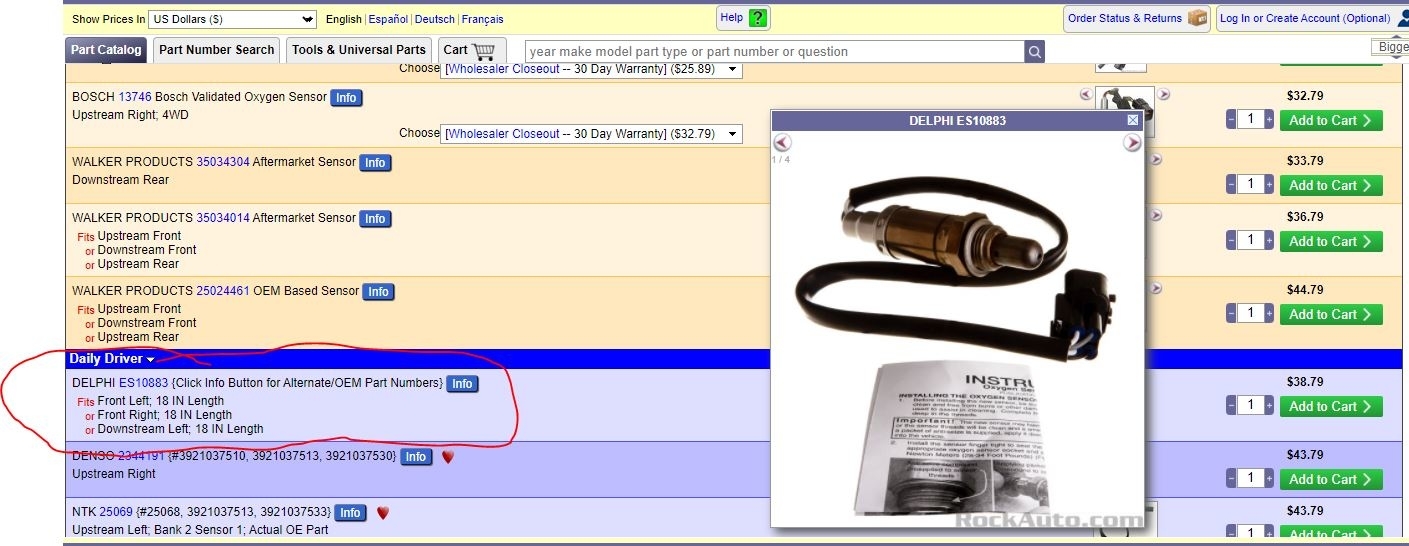Click the green Help question mark icon

pyautogui.click(x=759, y=18)
